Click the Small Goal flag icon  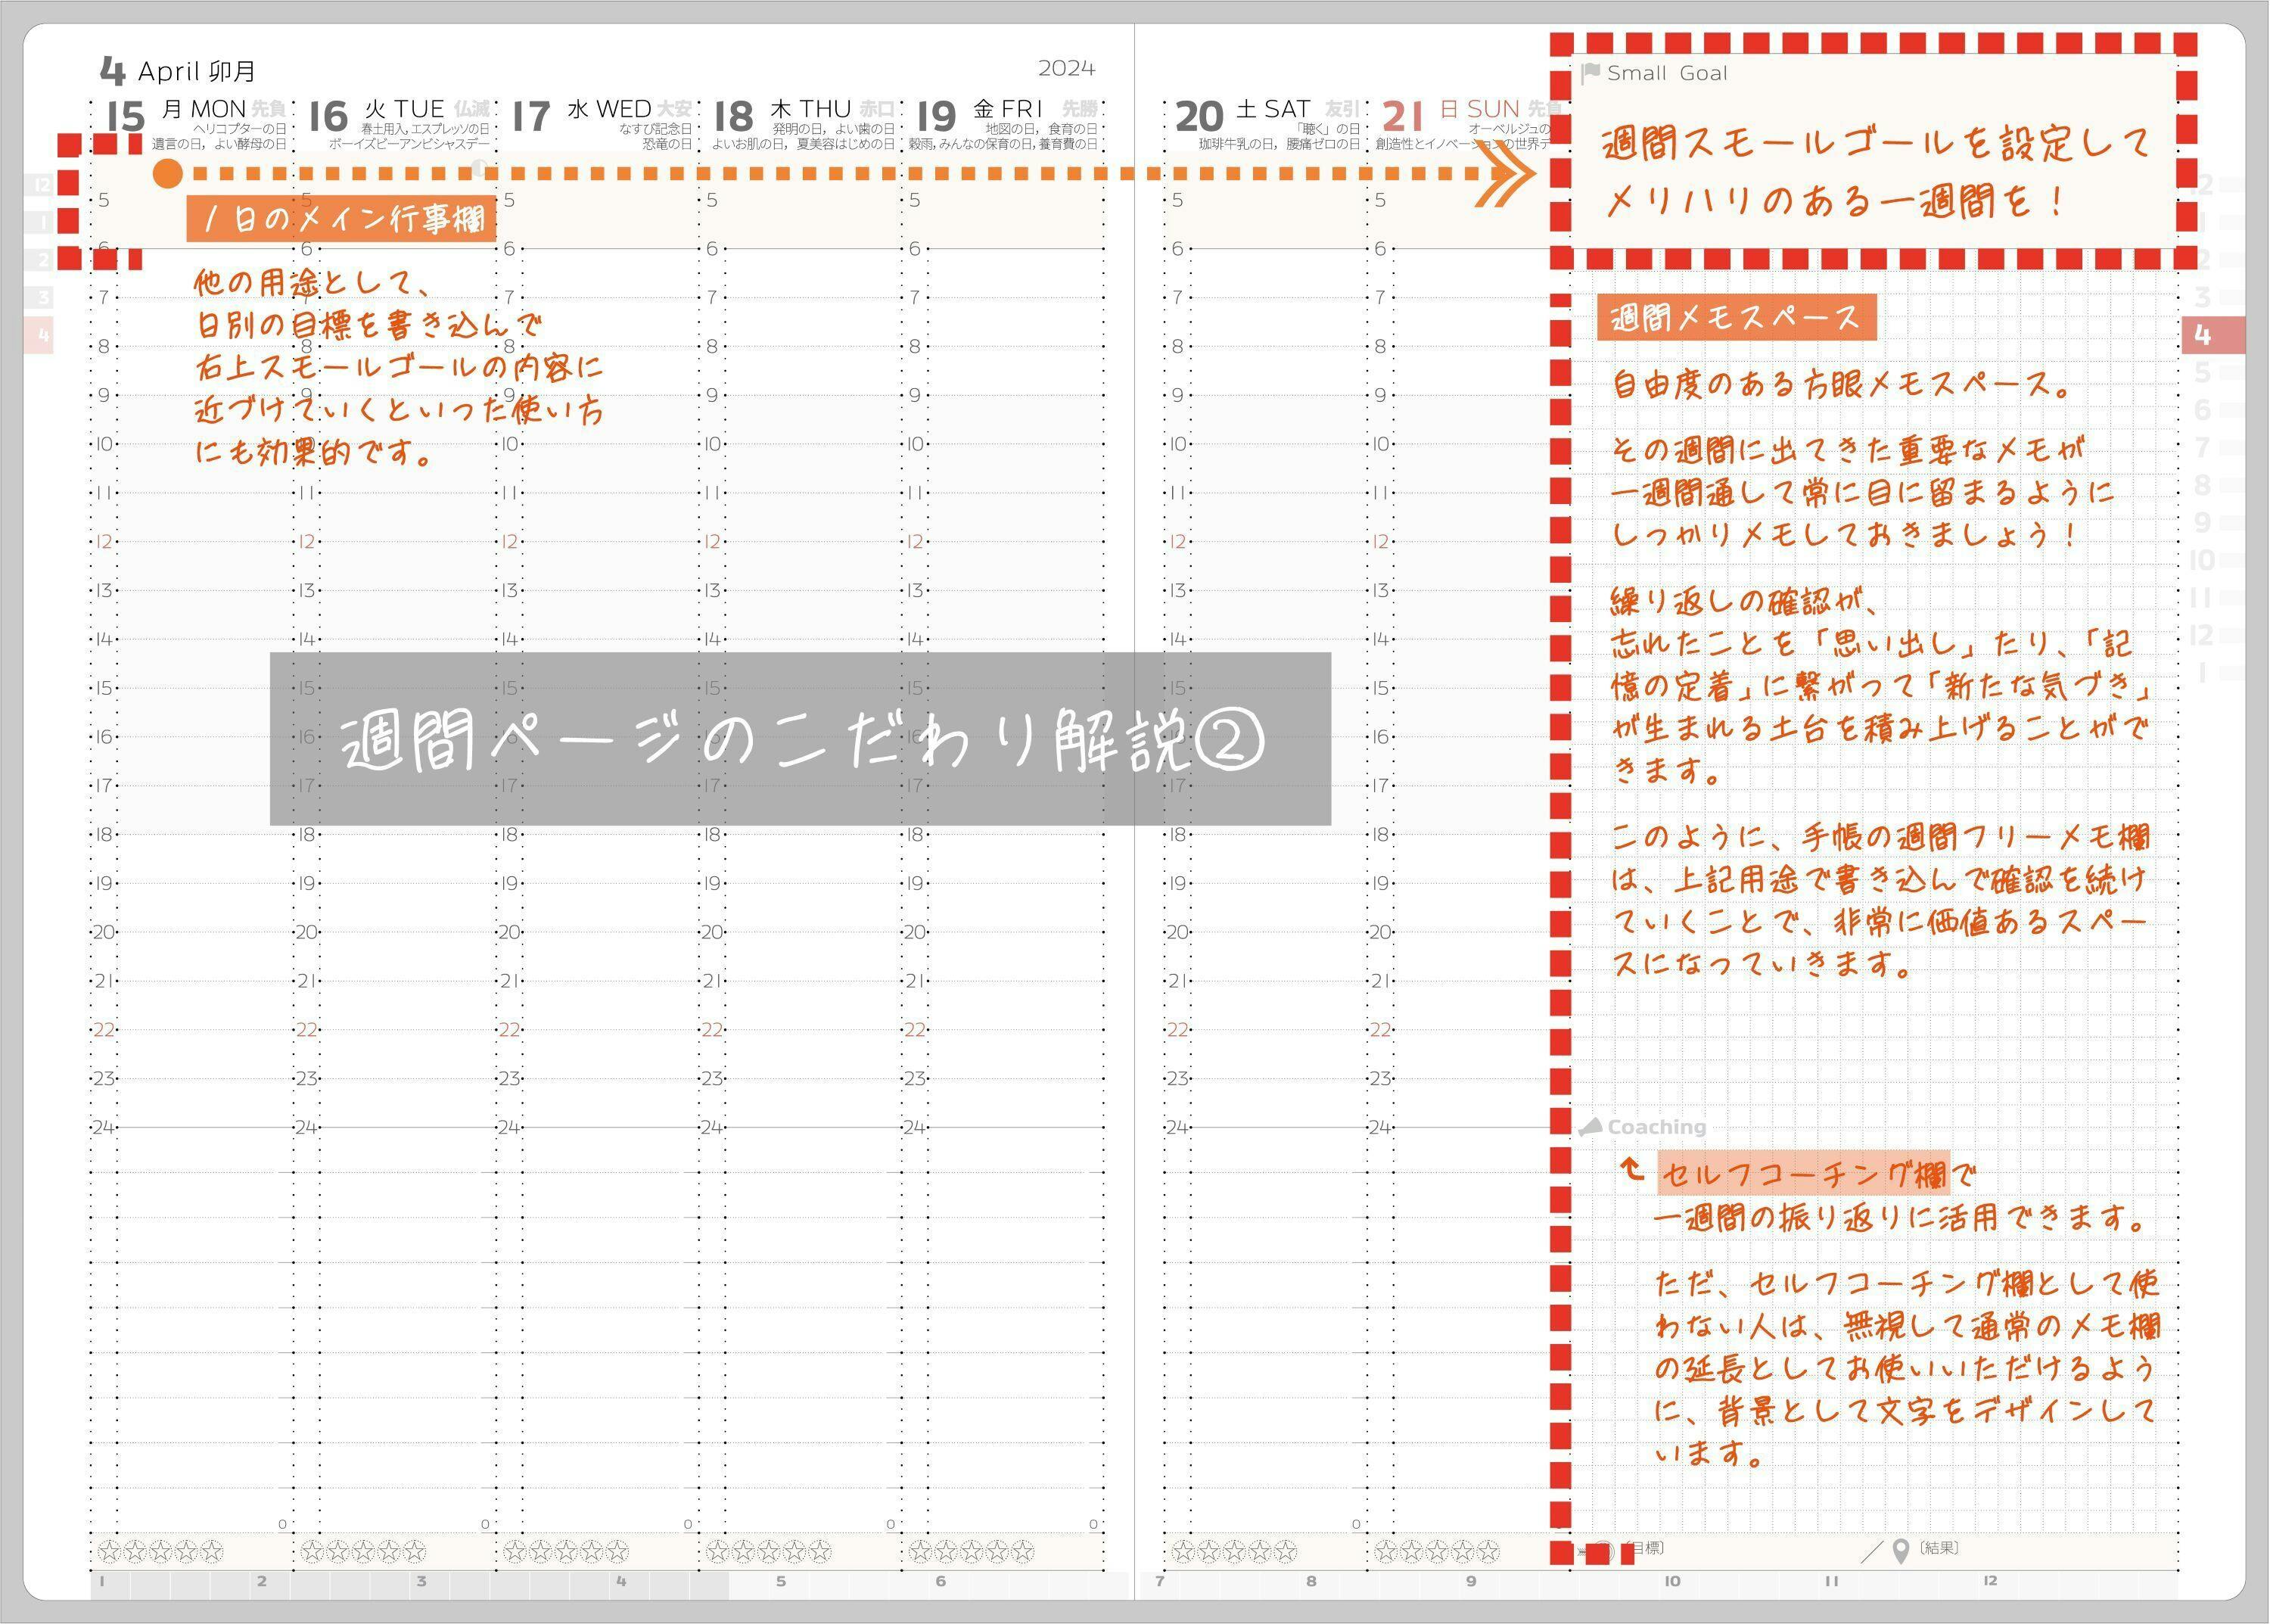1591,73
